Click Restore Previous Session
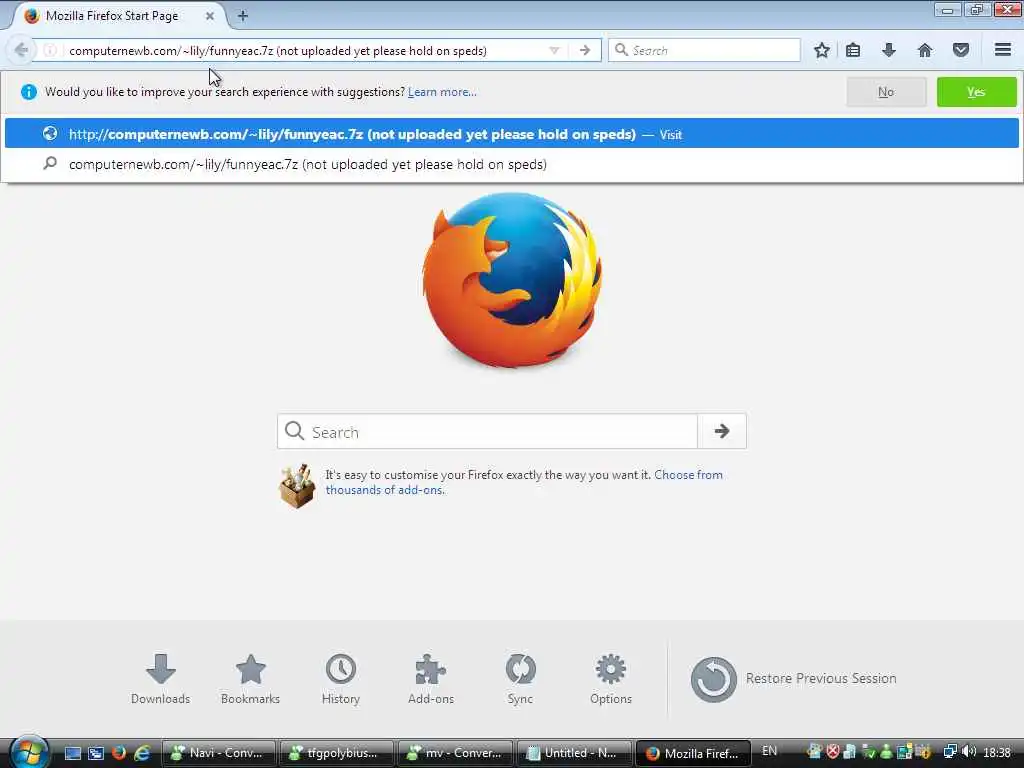The width and height of the screenshot is (1024, 768). [x=793, y=679]
